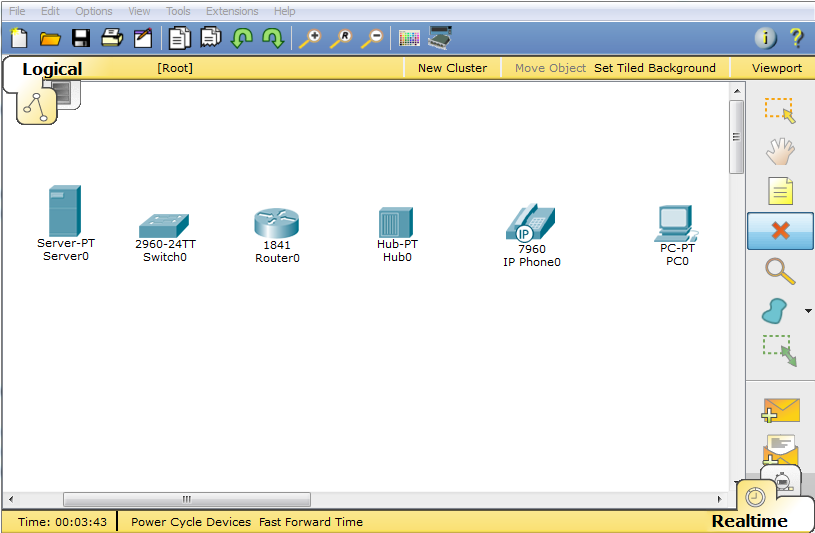Click the scroll right arrow
This screenshot has width=815, height=533.
point(719,499)
